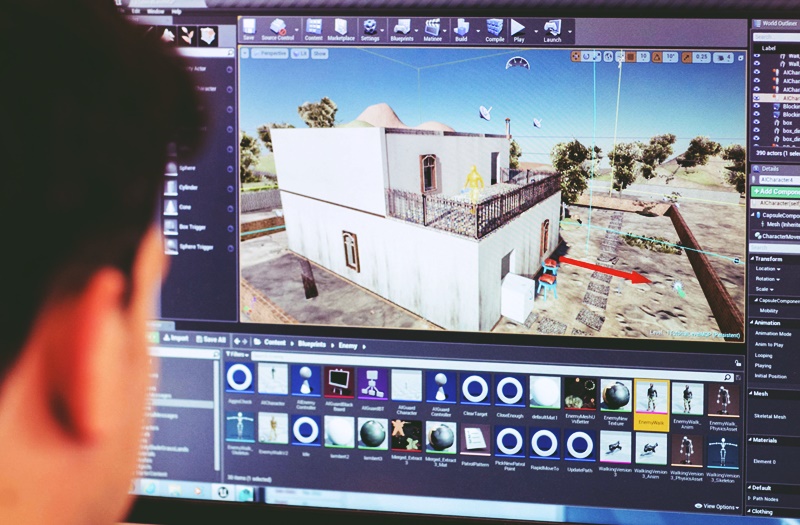Click the content browser lock icon
This screenshot has height=525, width=800.
(738, 363)
